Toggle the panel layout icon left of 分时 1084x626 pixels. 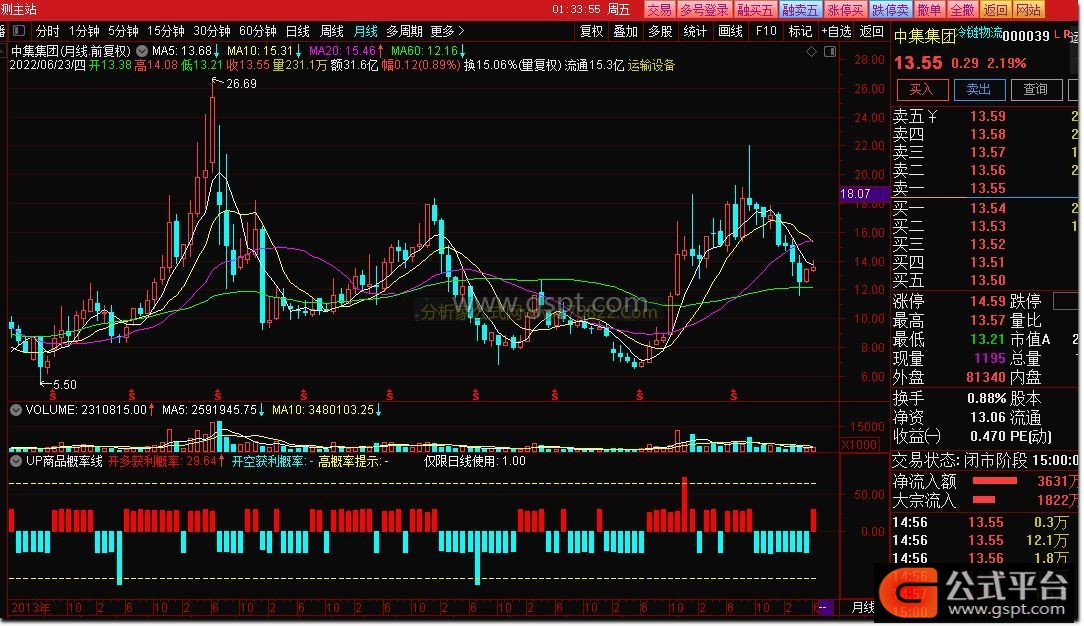(19, 30)
